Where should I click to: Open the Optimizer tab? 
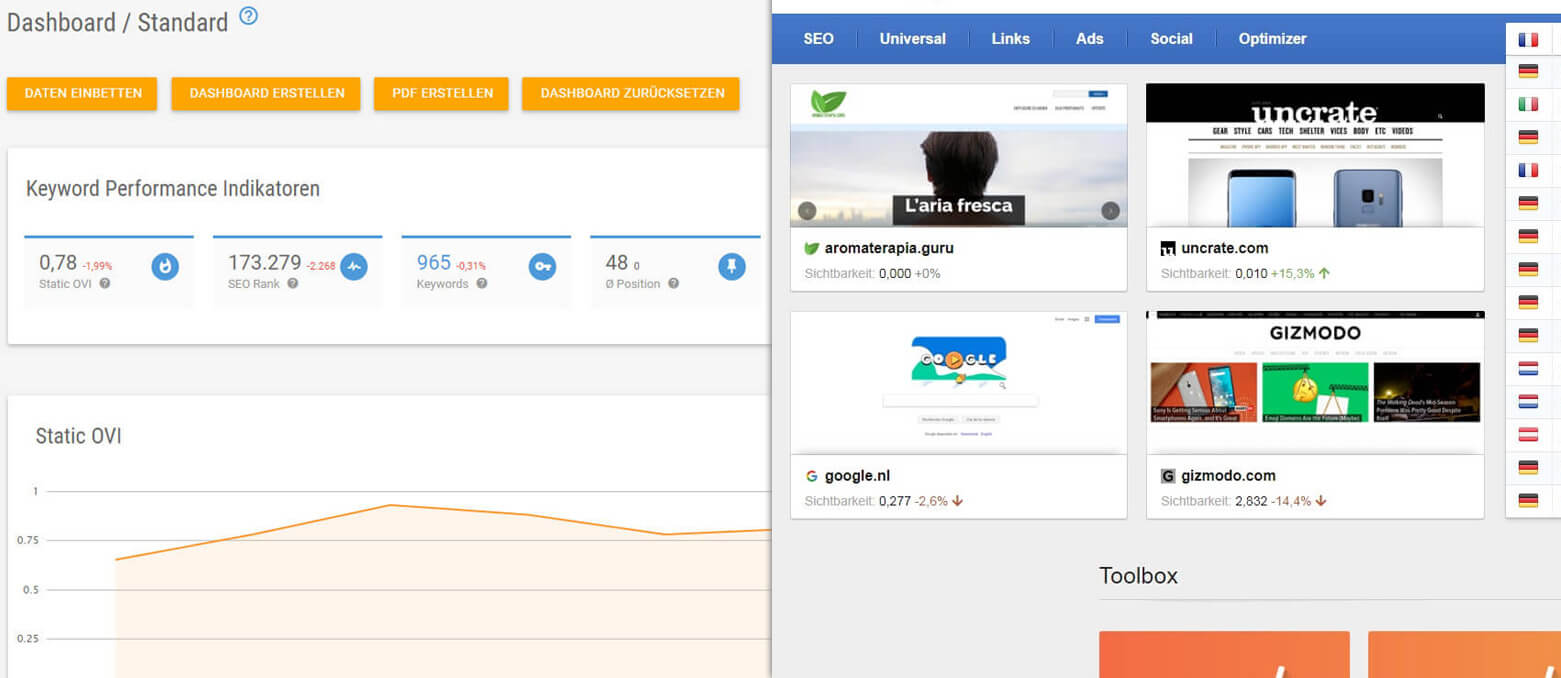point(1272,39)
